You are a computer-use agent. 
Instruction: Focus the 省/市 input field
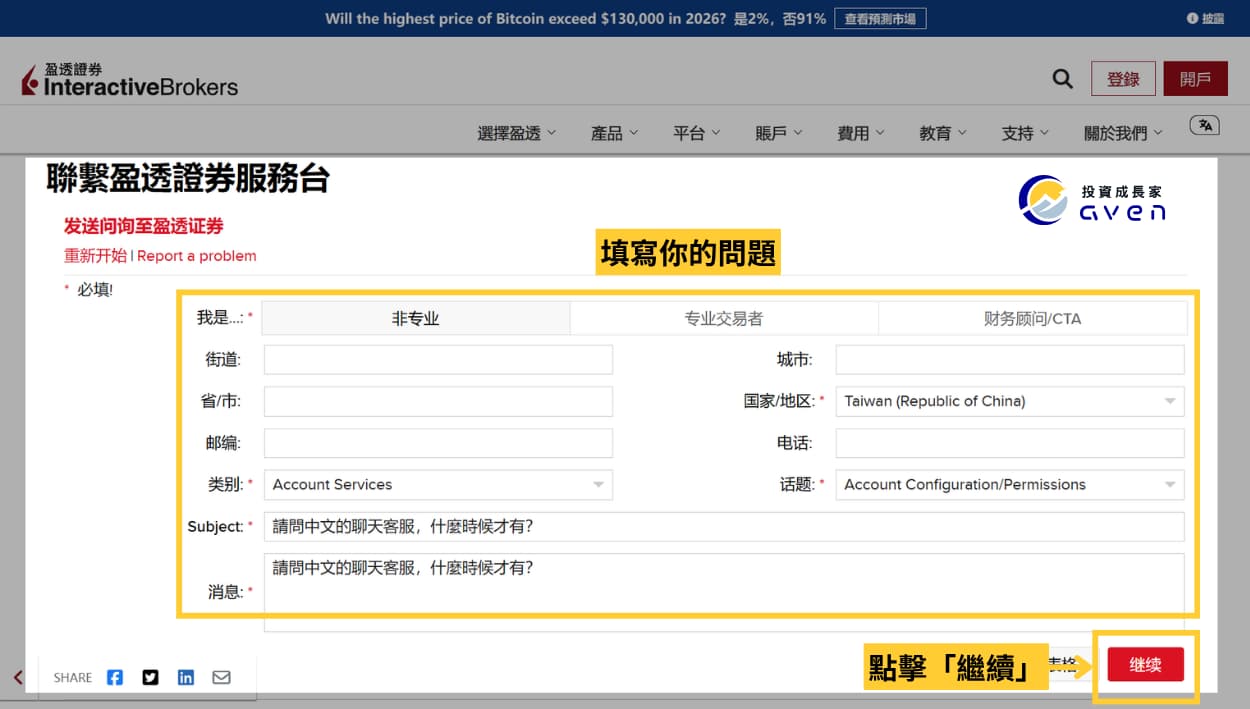coord(438,401)
